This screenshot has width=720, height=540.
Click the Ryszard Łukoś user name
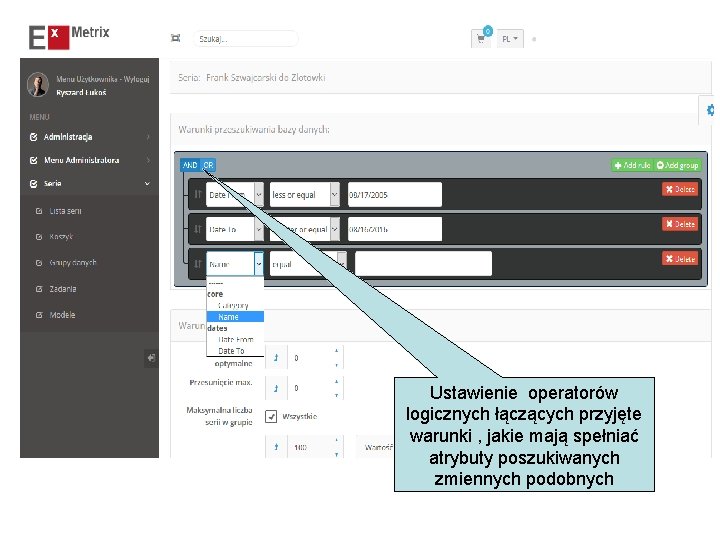pos(81,93)
